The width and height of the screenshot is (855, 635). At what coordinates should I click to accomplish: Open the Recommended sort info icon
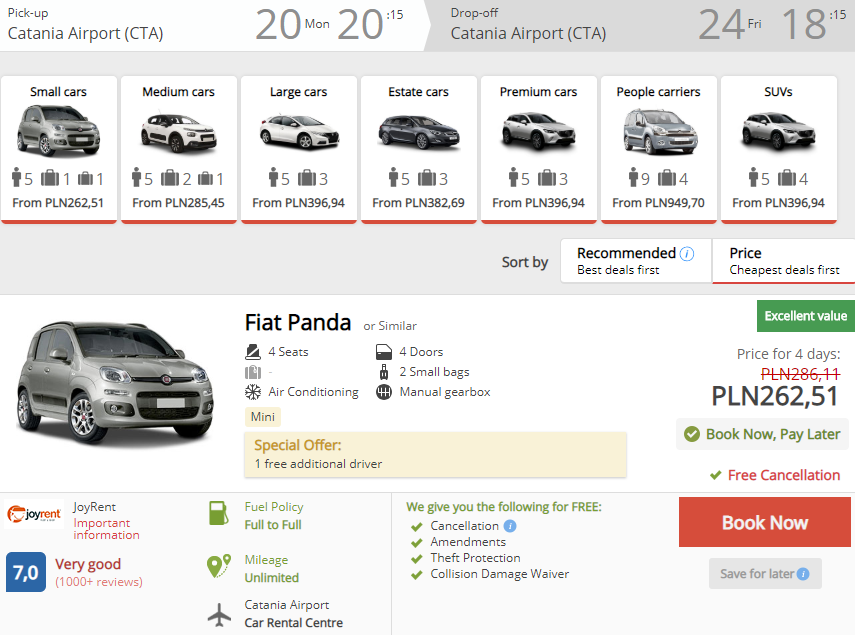coord(687,254)
